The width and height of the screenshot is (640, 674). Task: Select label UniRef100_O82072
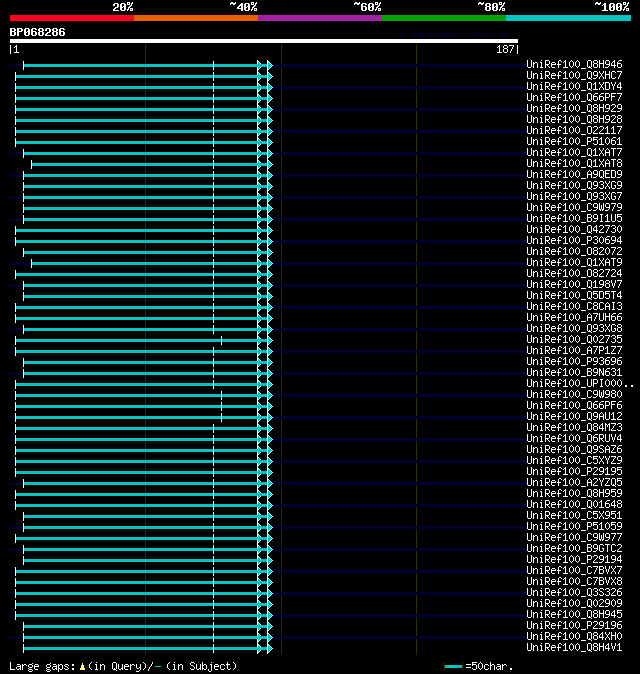click(574, 251)
